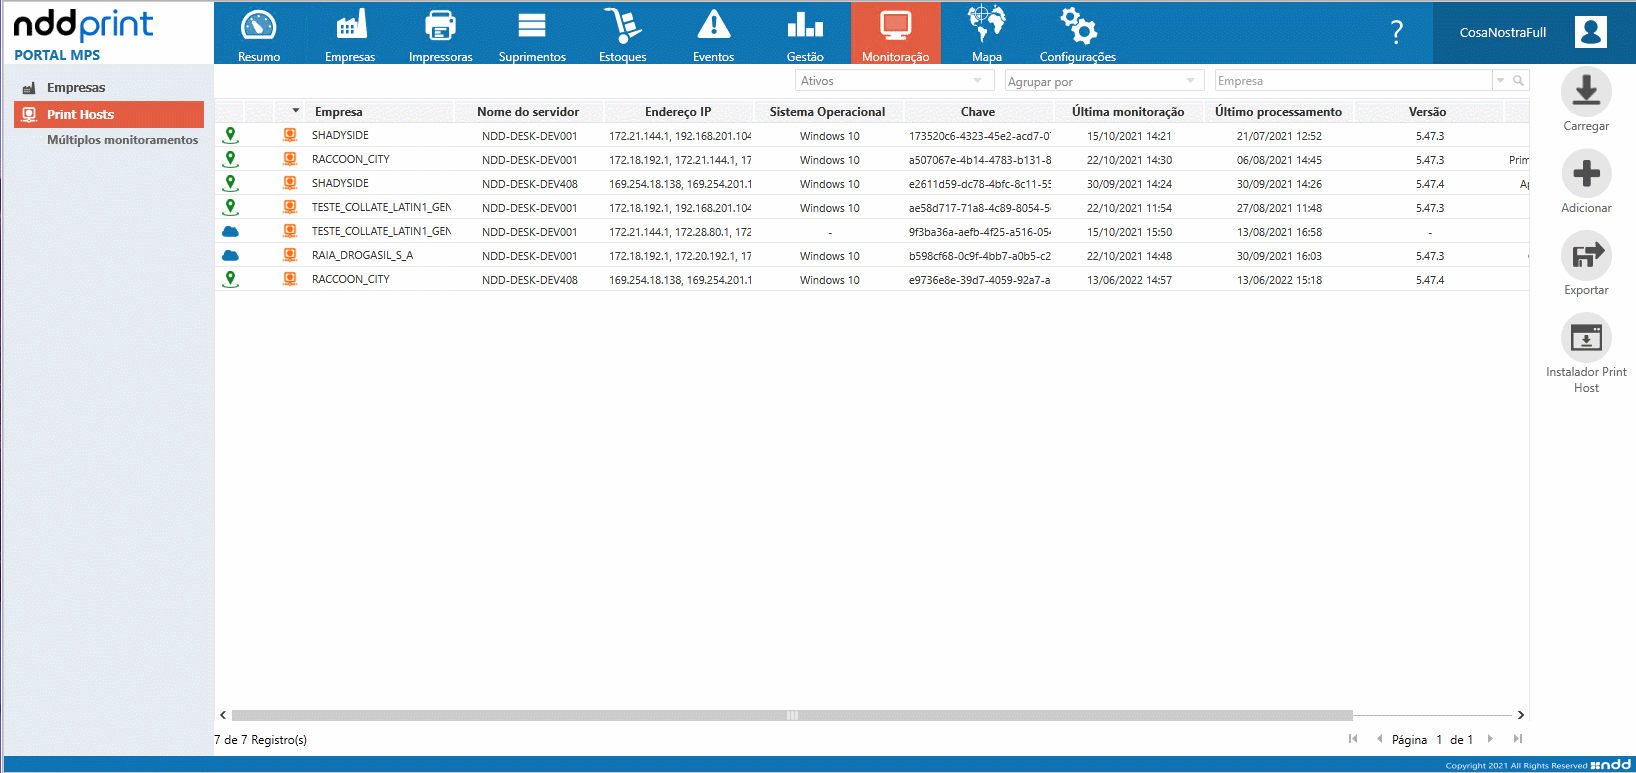
Task: Open Configurações gear icon
Action: (x=1078, y=26)
